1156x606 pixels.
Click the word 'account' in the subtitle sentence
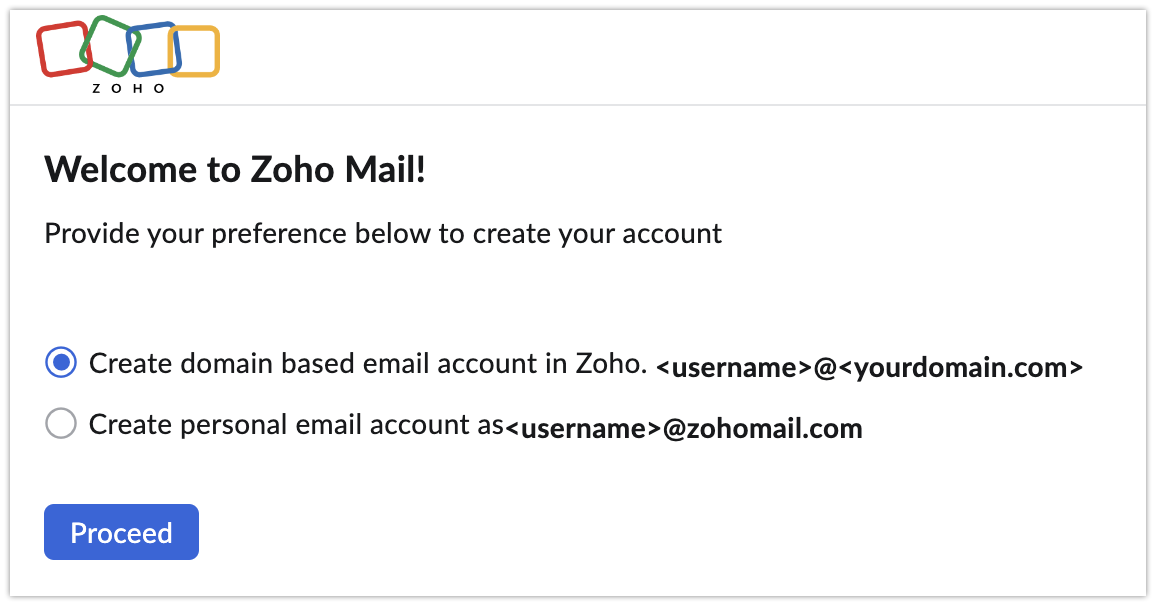pyautogui.click(x=672, y=234)
